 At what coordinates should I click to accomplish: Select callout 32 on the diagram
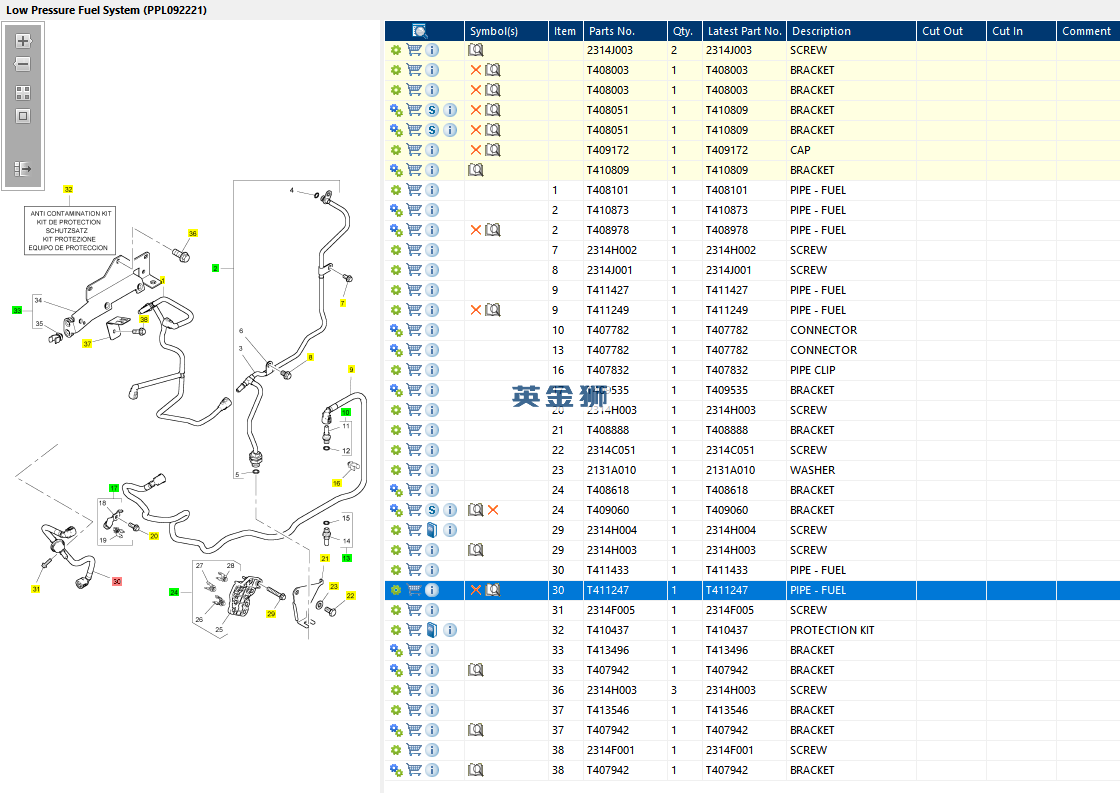click(x=69, y=189)
